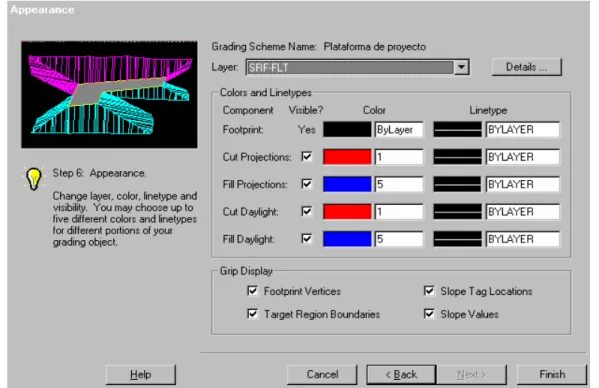Click the 'Step 6: Appearance.' heading text
This screenshot has height=388, width=599.
click(x=99, y=173)
